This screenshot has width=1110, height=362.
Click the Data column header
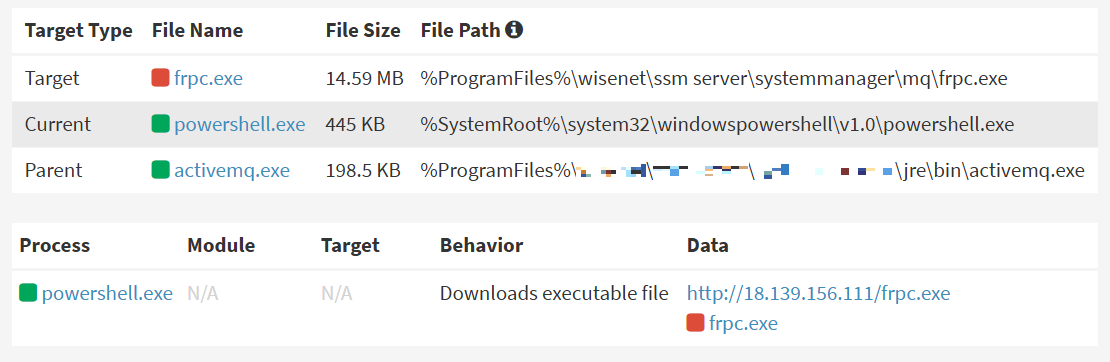[x=707, y=245]
